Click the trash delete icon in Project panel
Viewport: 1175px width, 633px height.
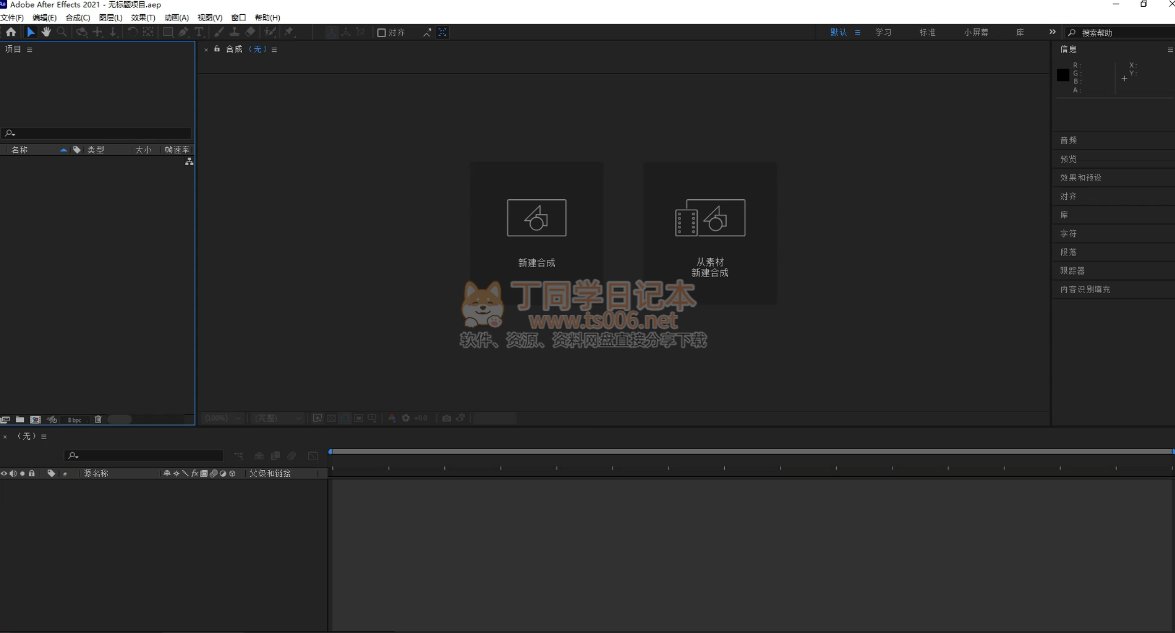point(98,420)
